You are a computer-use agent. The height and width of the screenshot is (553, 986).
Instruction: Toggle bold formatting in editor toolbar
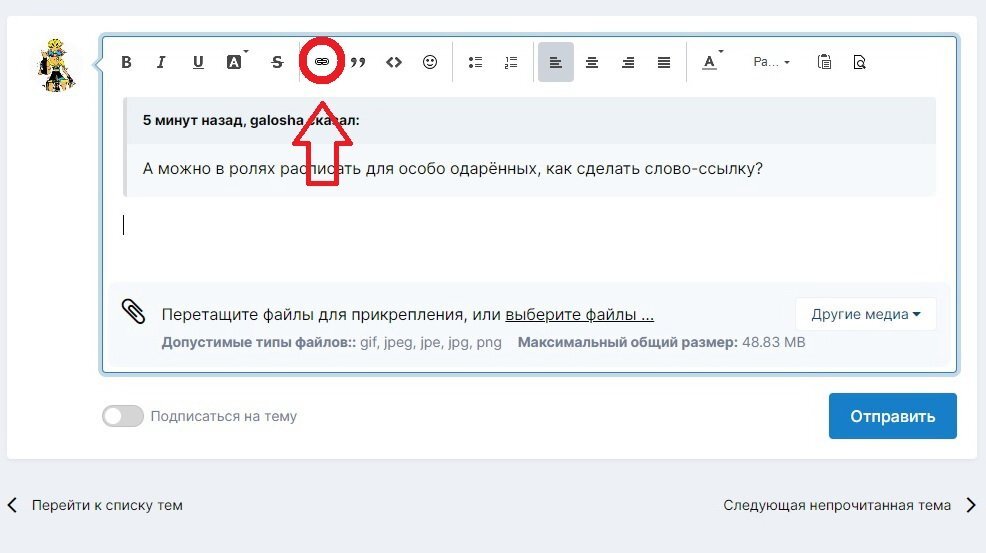pos(126,62)
